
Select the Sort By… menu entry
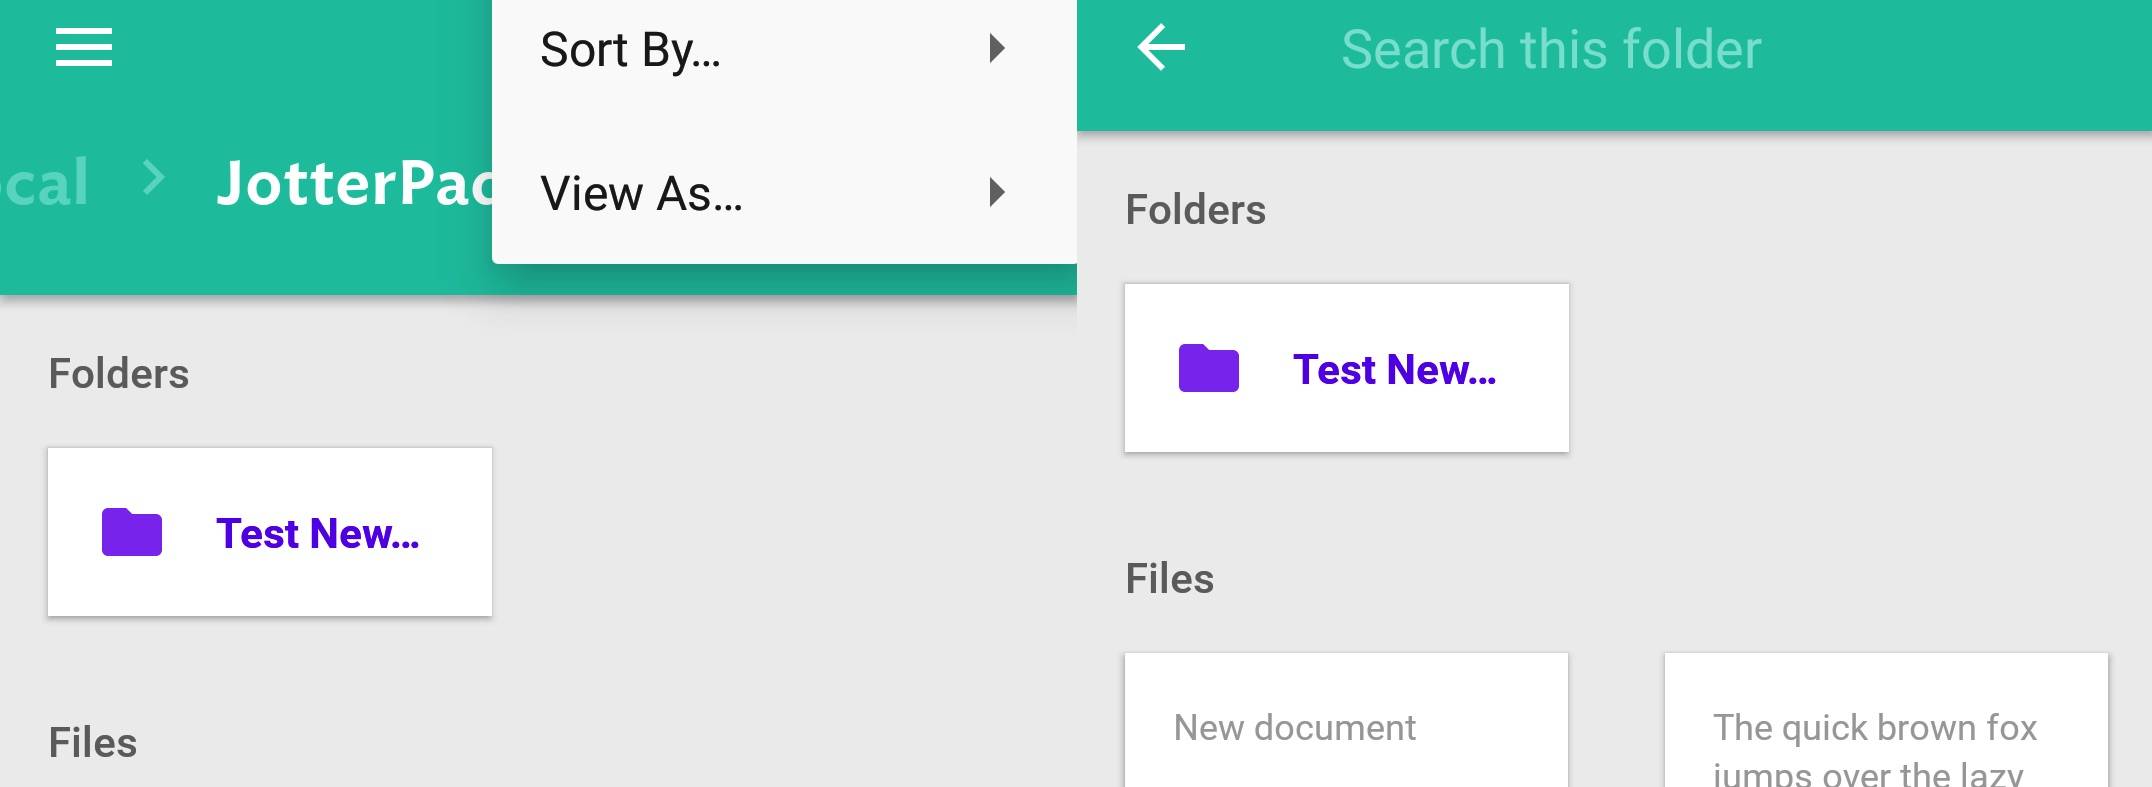click(784, 49)
